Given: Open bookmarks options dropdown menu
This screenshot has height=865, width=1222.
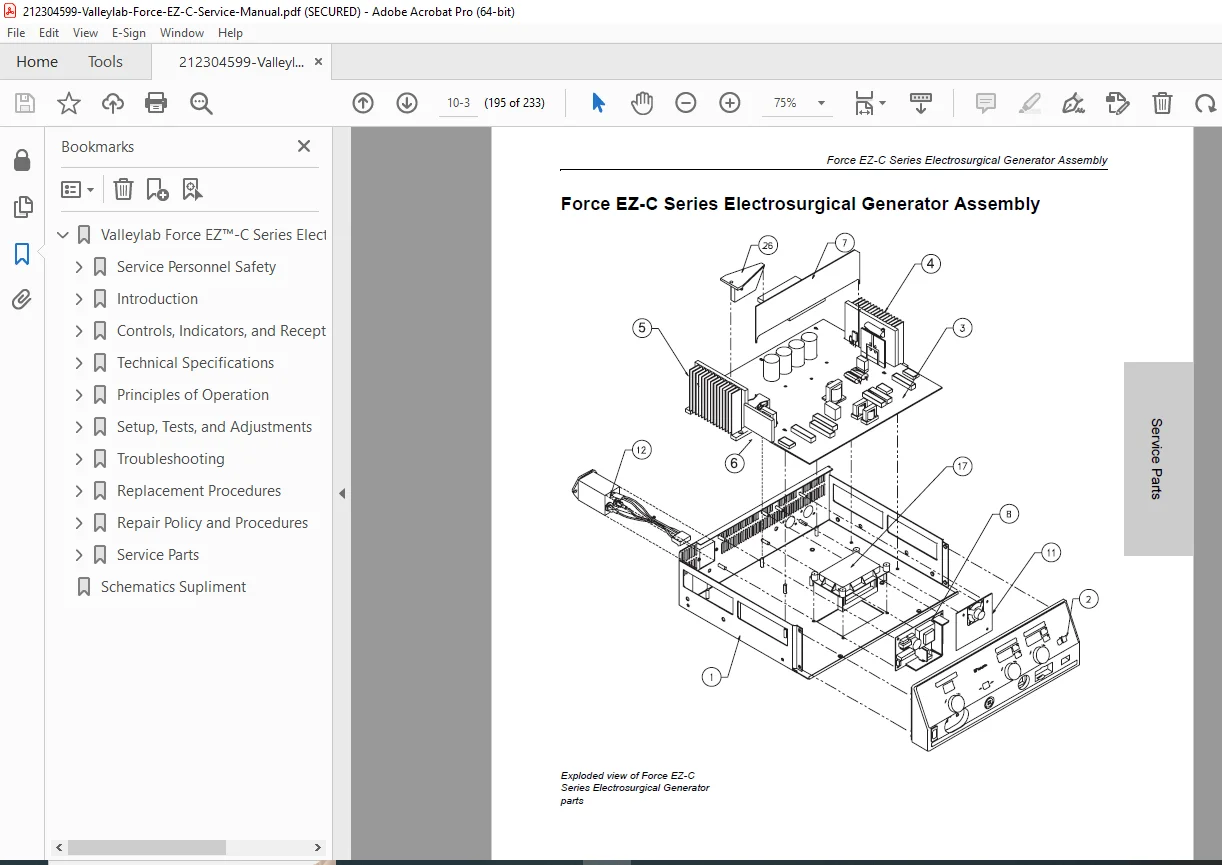Looking at the screenshot, I should (77, 189).
